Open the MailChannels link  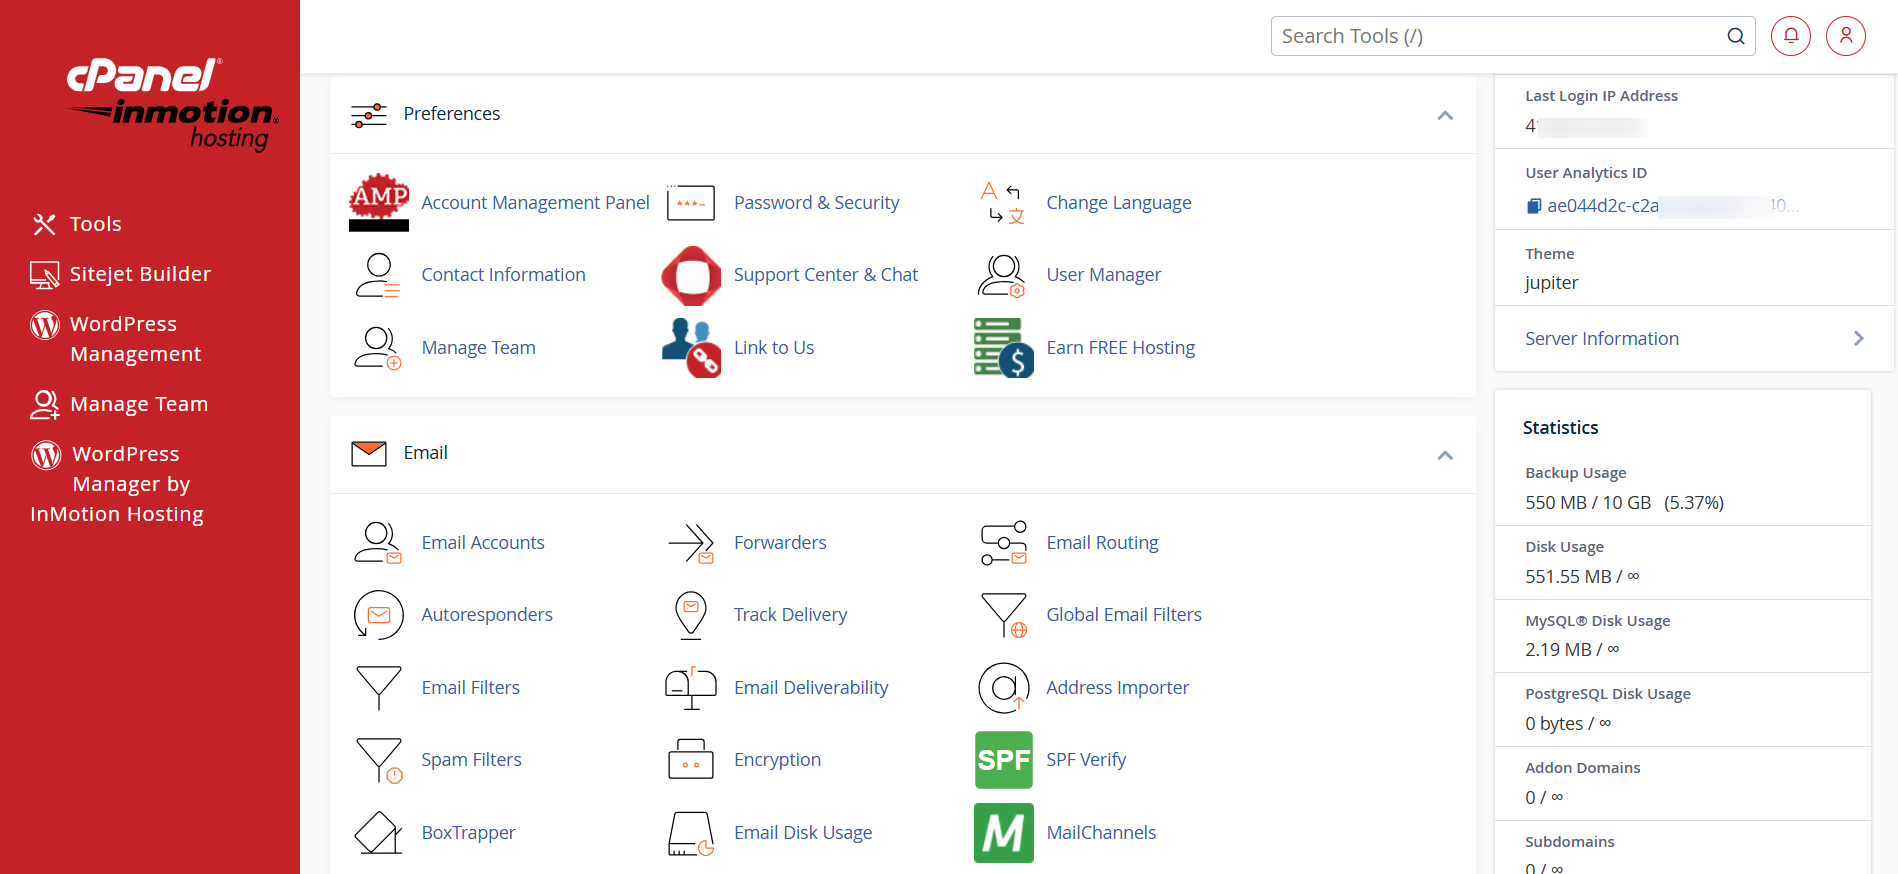[1101, 833]
